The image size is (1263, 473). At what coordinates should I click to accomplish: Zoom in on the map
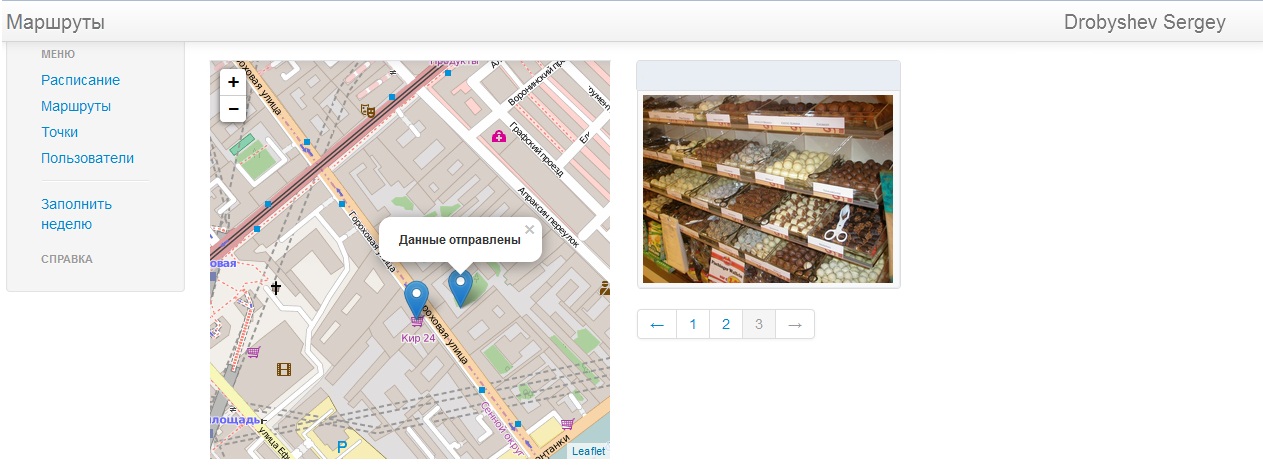tap(233, 83)
